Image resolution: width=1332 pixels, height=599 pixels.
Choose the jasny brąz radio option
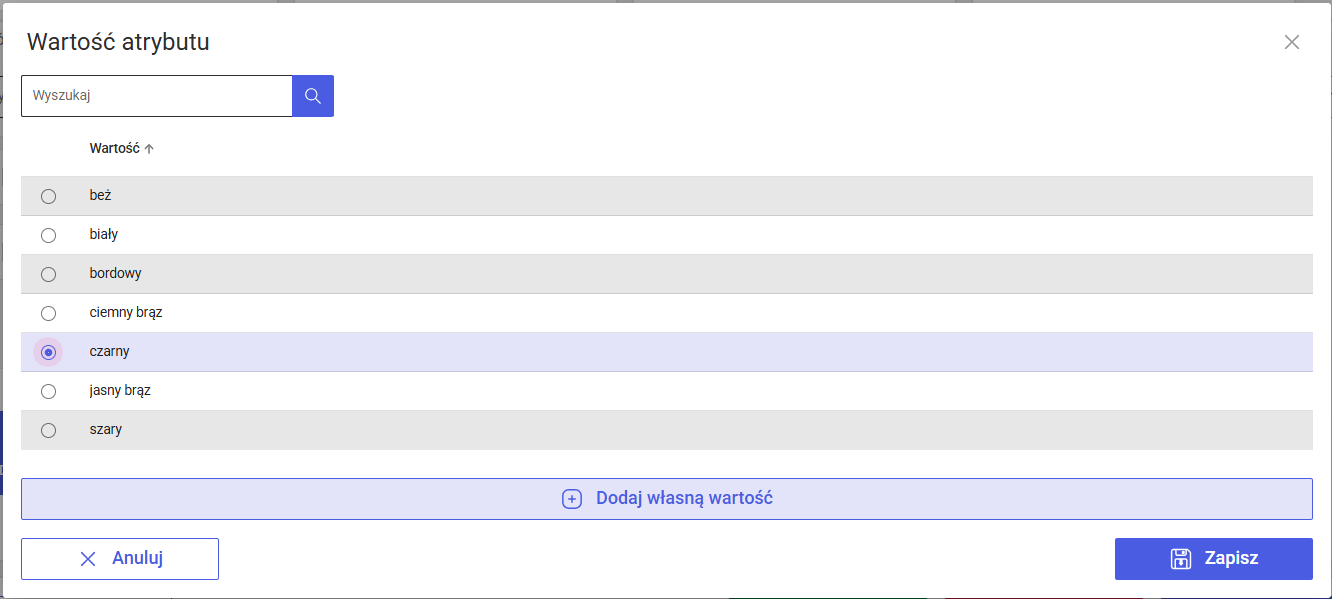point(48,392)
